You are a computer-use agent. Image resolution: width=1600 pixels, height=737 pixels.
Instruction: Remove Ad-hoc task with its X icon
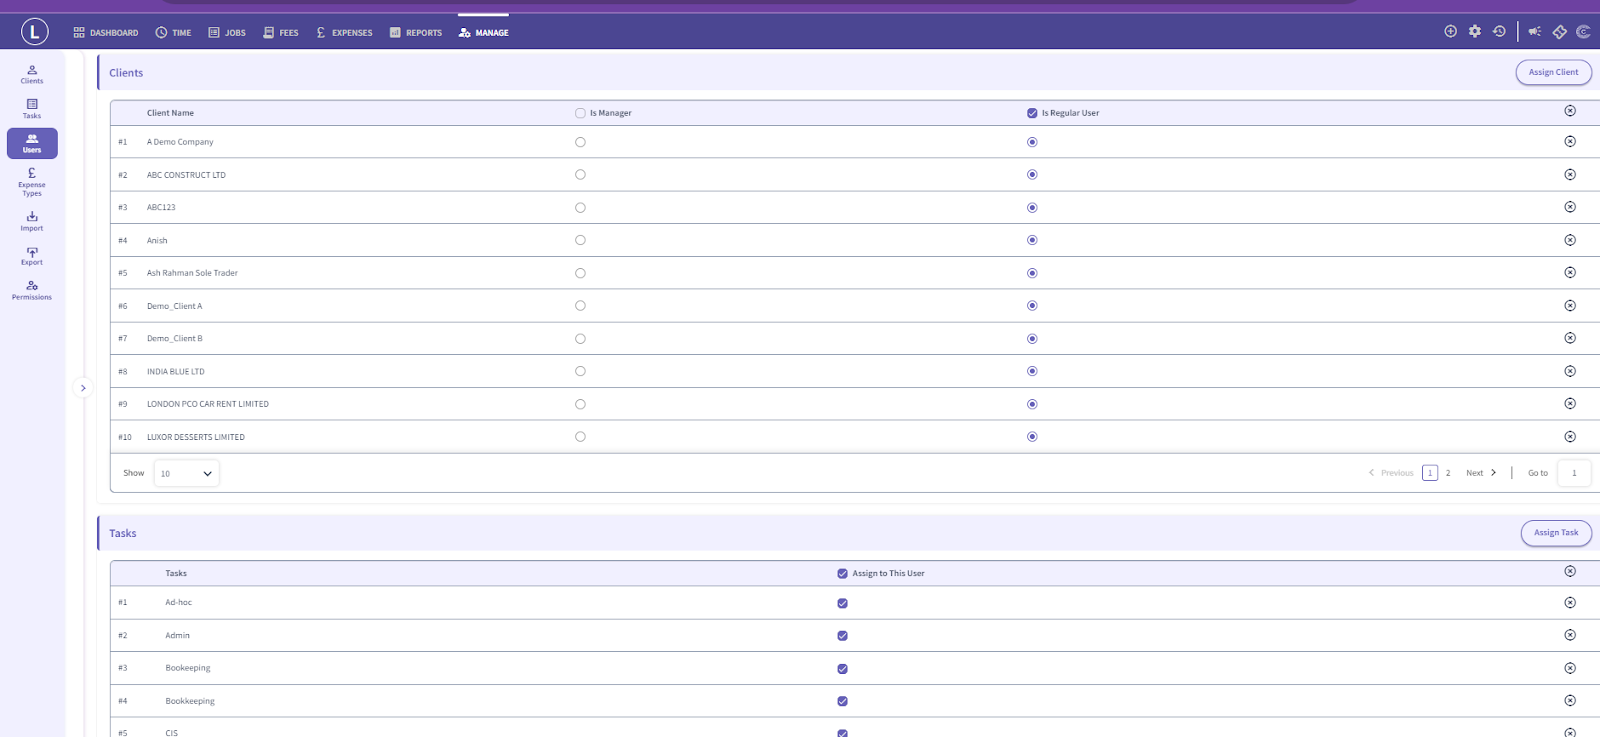click(x=1570, y=603)
